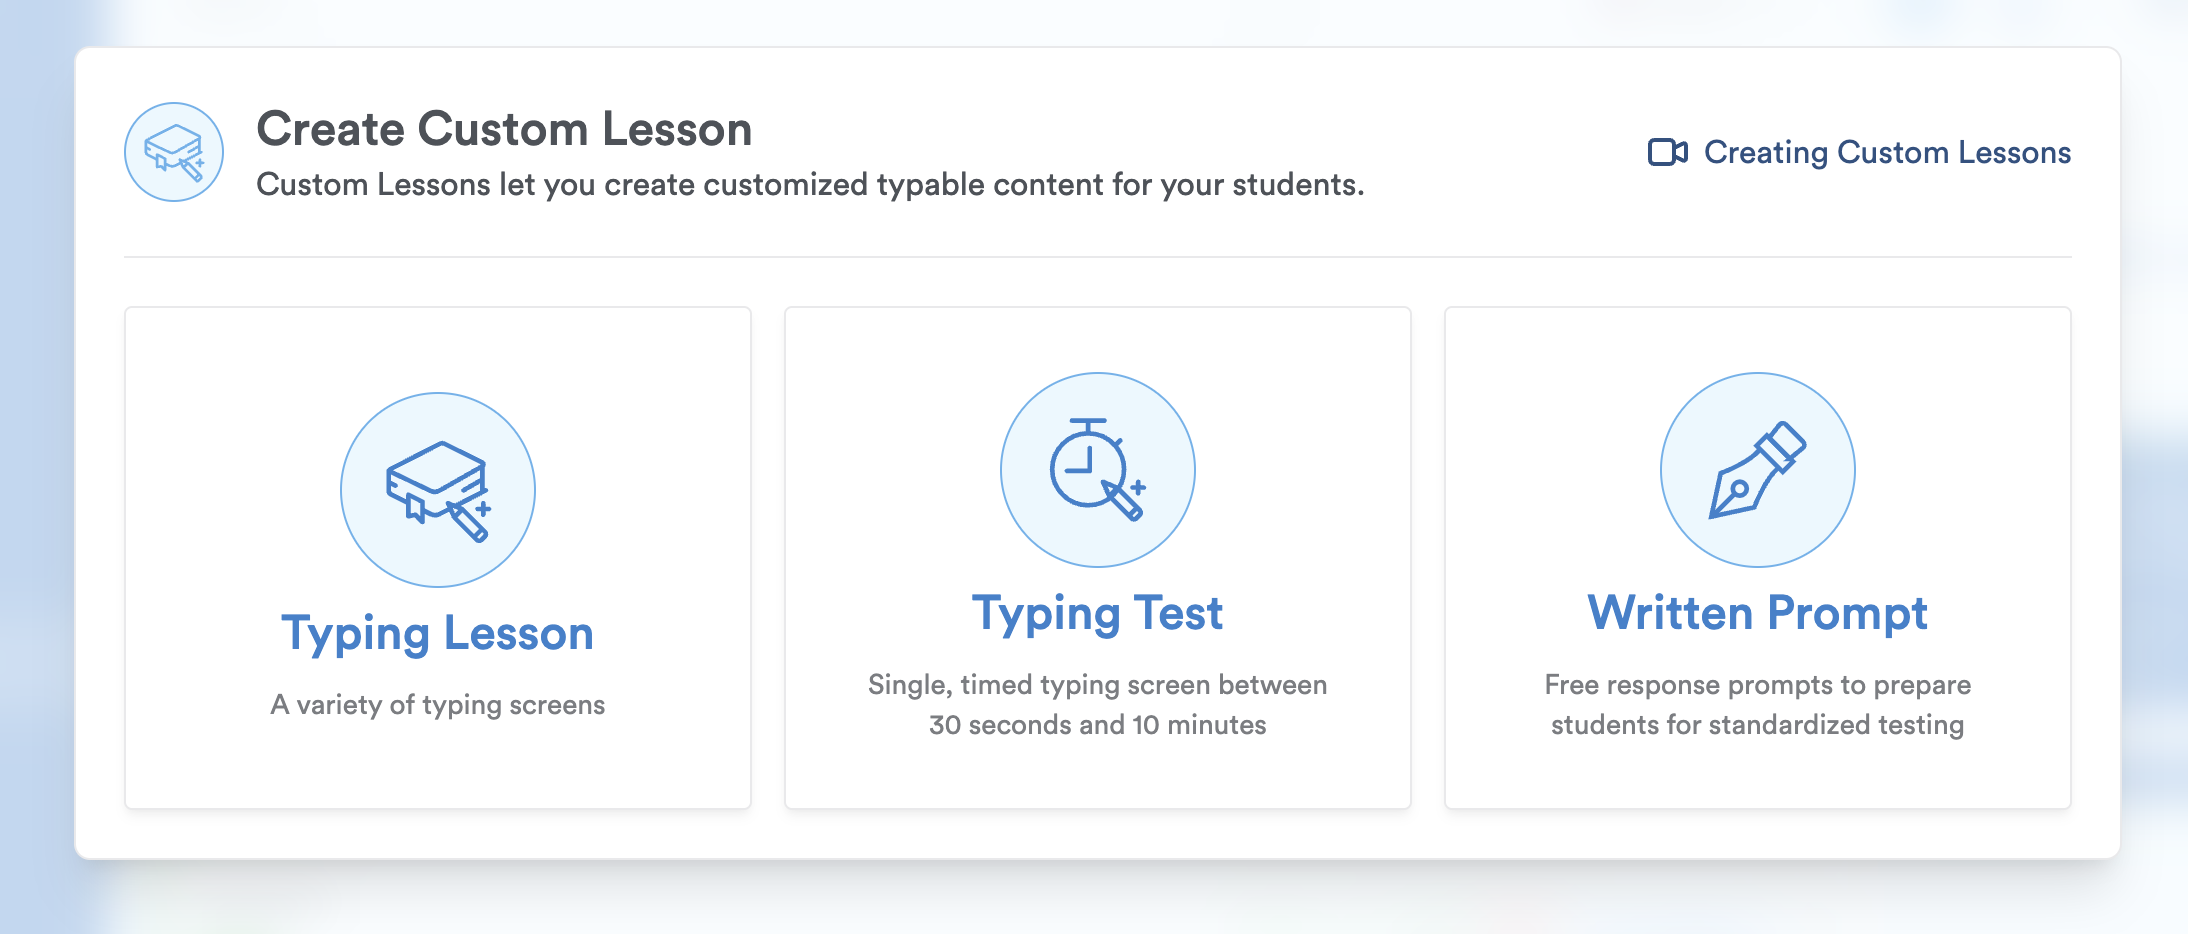Click the horizontal divider below the header
The image size is (2188, 934).
(1097, 257)
